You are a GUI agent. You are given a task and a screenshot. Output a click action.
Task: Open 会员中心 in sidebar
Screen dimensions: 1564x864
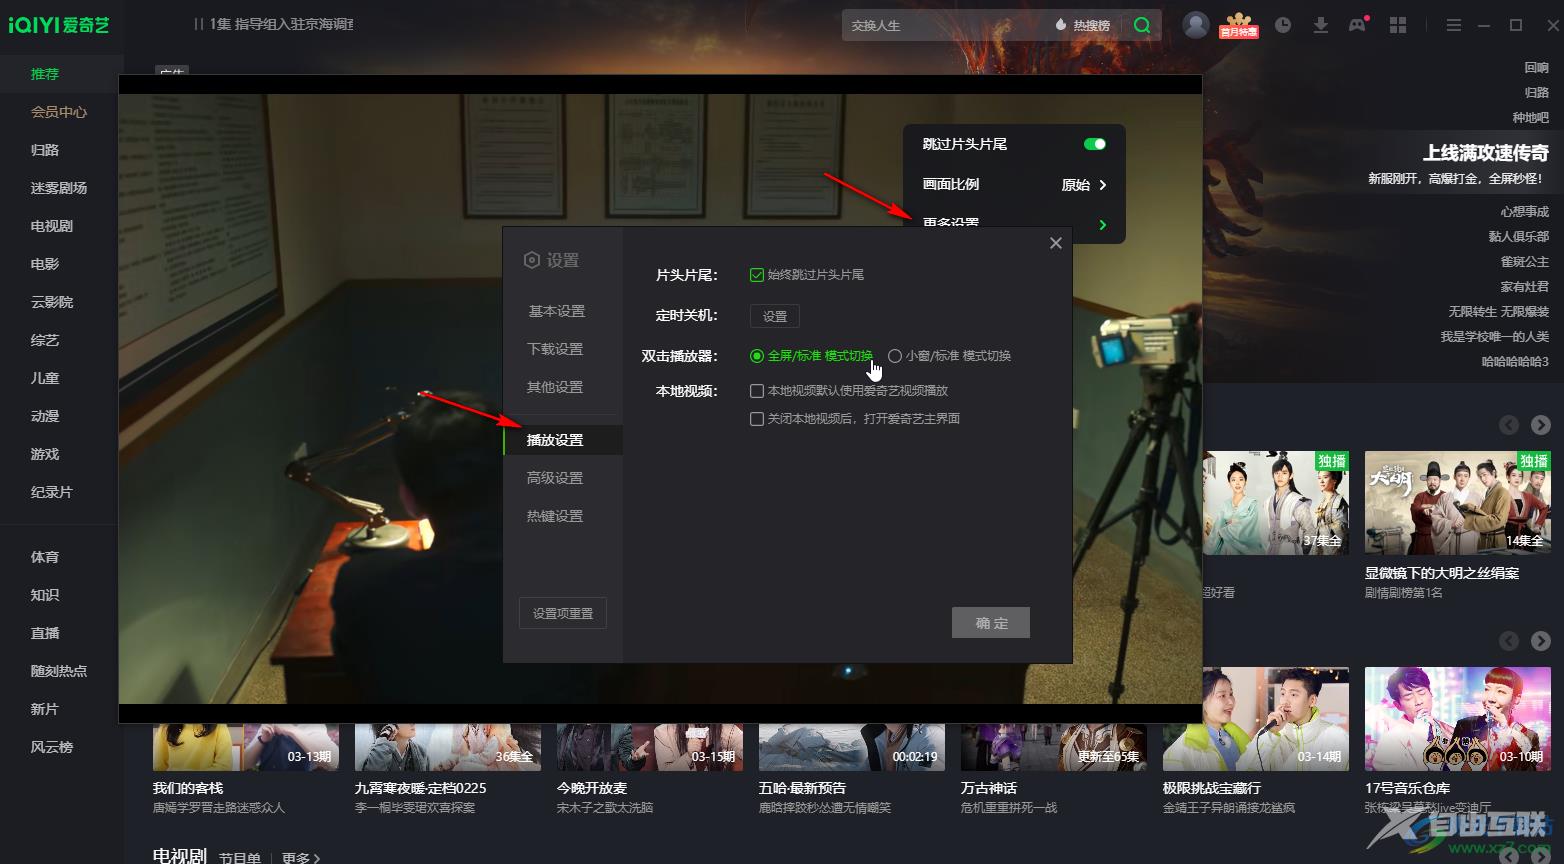coord(59,112)
